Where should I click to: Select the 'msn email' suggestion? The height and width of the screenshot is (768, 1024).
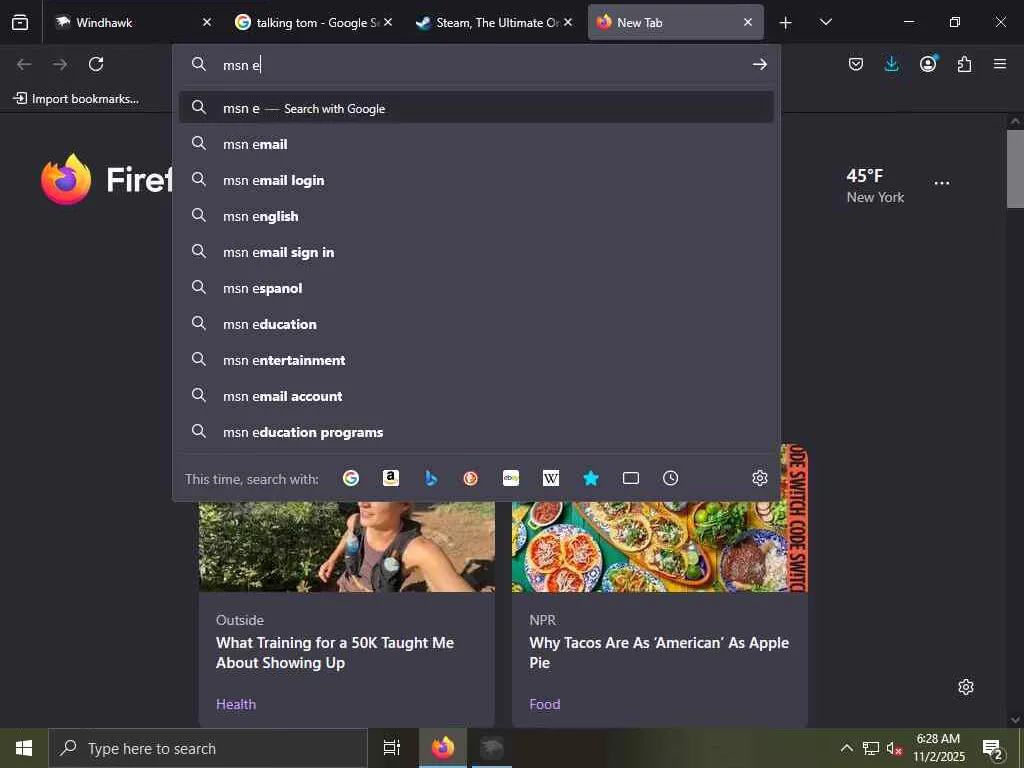pos(476,144)
